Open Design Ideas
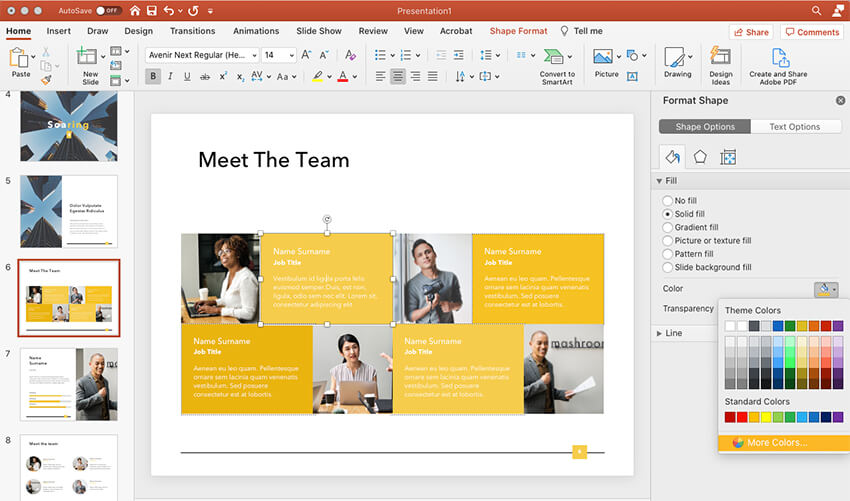This screenshot has height=501, width=850. pos(720,66)
